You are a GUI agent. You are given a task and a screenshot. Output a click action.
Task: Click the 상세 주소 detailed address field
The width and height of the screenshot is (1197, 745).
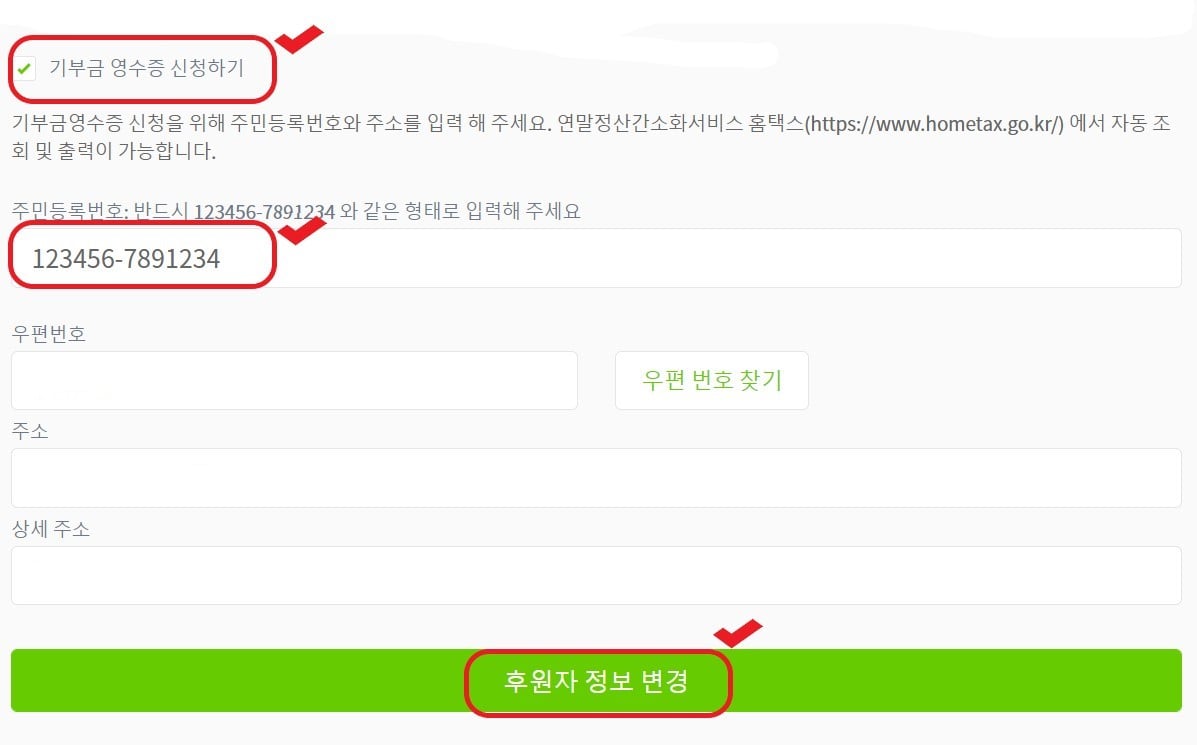[x=596, y=576]
